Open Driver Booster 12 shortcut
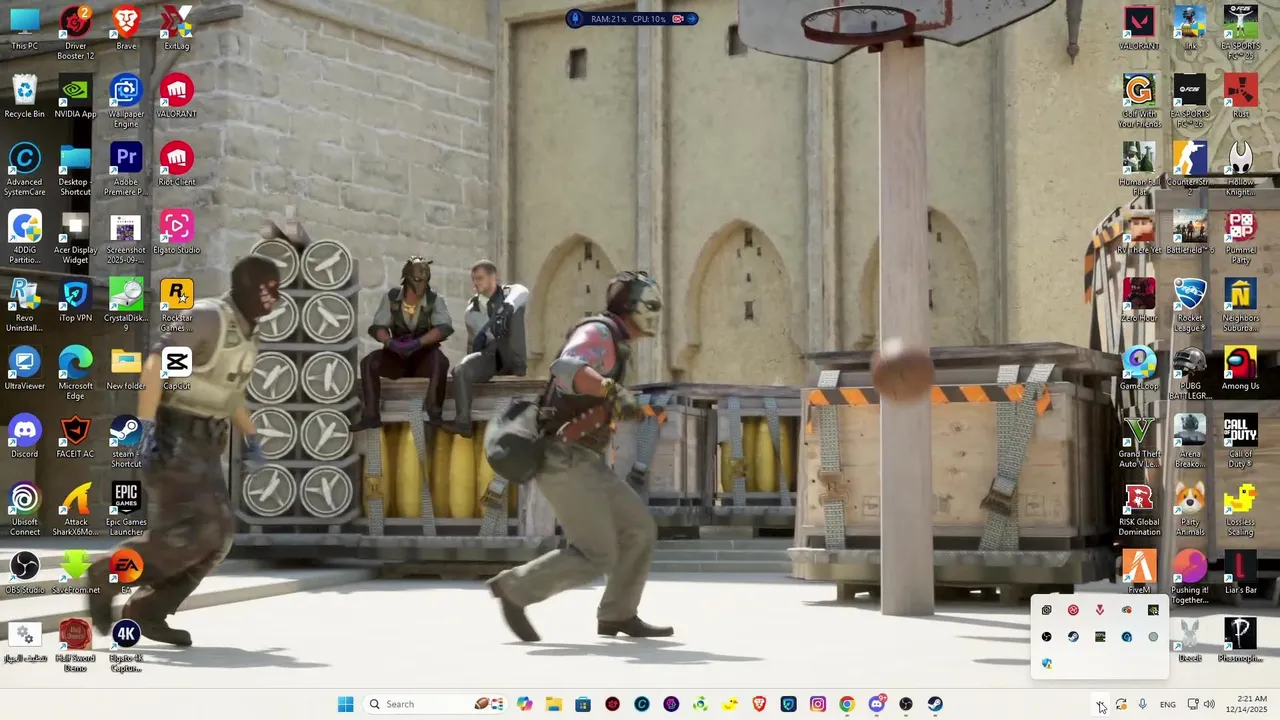The width and height of the screenshot is (1280, 720). click(x=75, y=32)
